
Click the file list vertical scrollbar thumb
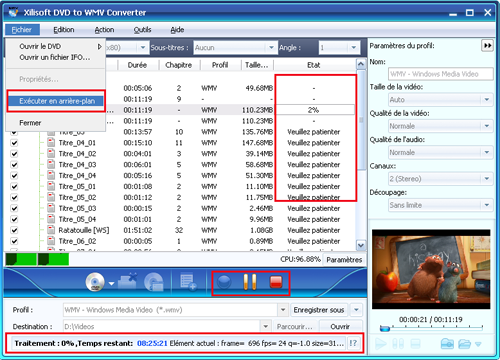tap(361, 120)
